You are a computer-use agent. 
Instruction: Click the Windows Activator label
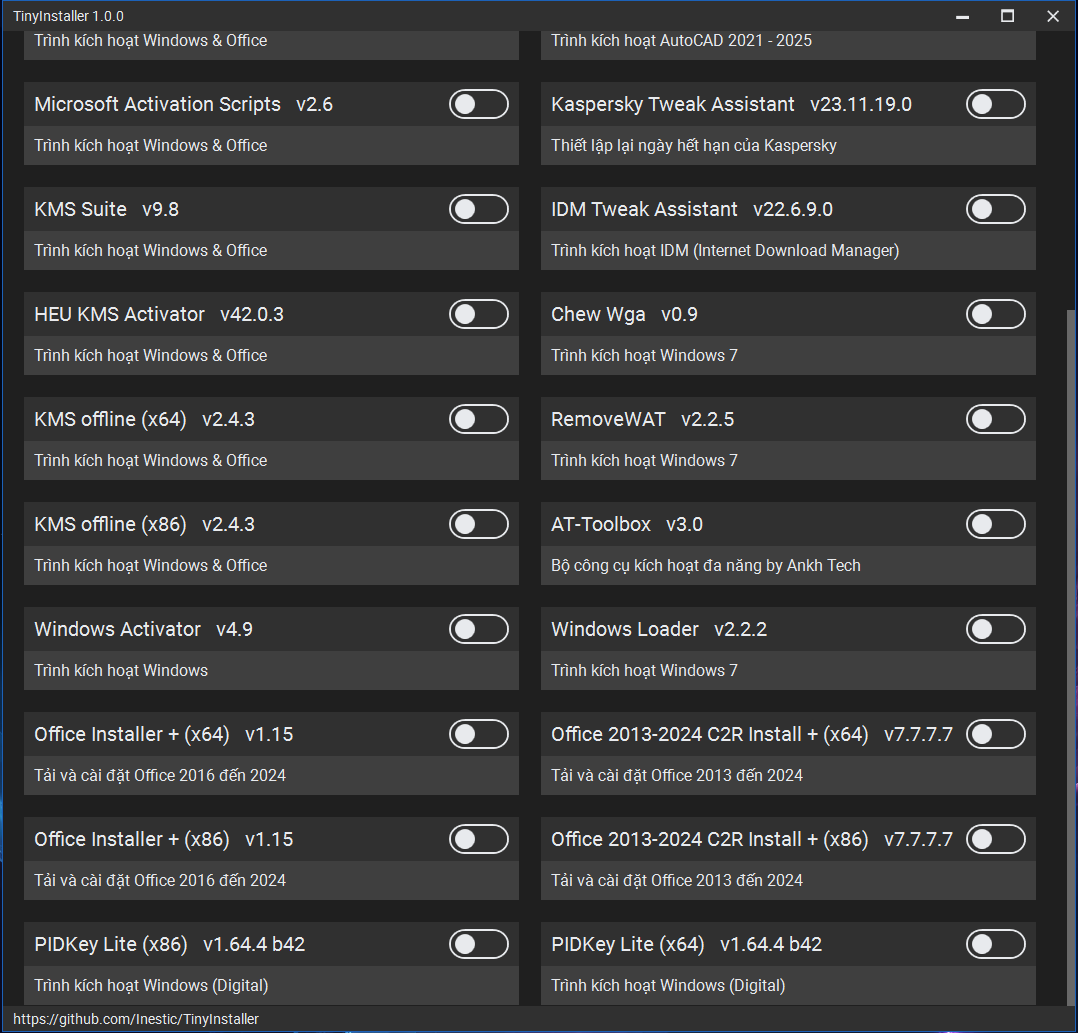[x=118, y=629]
